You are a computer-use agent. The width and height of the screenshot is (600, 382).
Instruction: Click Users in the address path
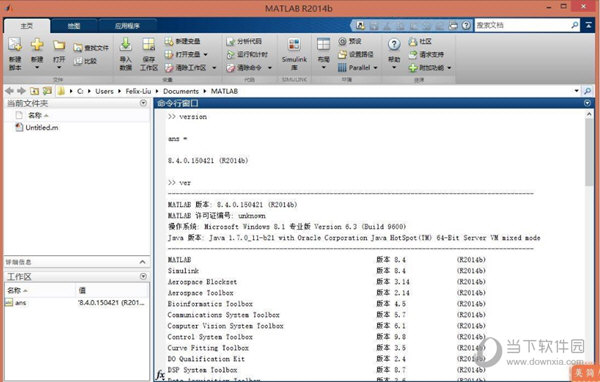[x=104, y=91]
